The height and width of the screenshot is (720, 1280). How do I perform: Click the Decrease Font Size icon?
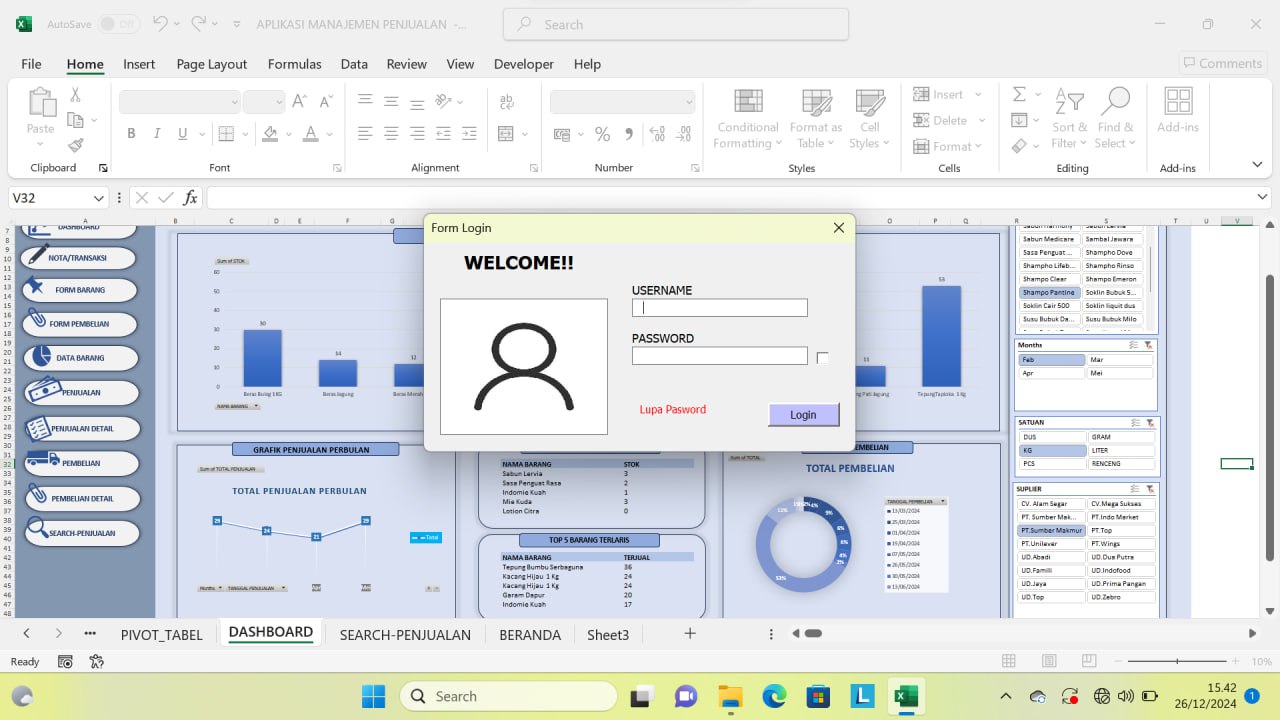pyautogui.click(x=325, y=102)
